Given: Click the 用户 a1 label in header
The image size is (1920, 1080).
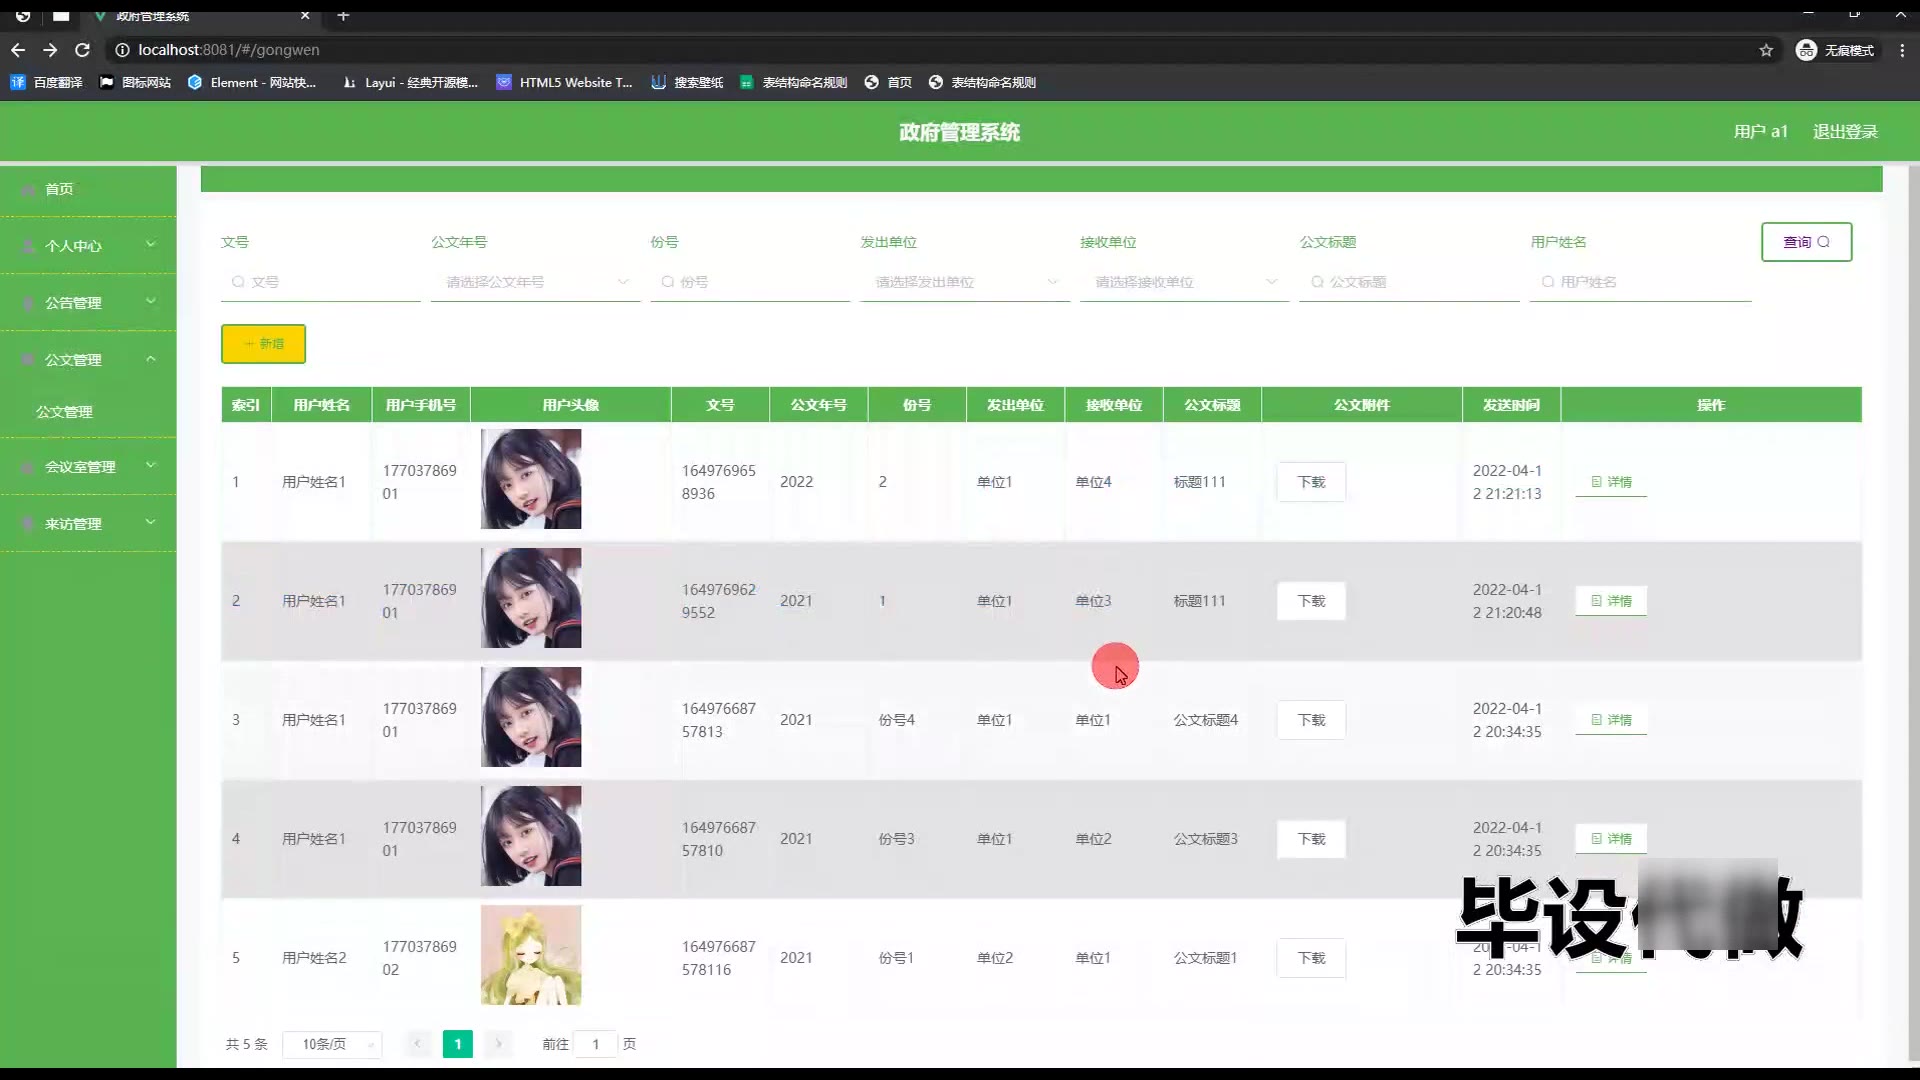Looking at the screenshot, I should point(1760,132).
